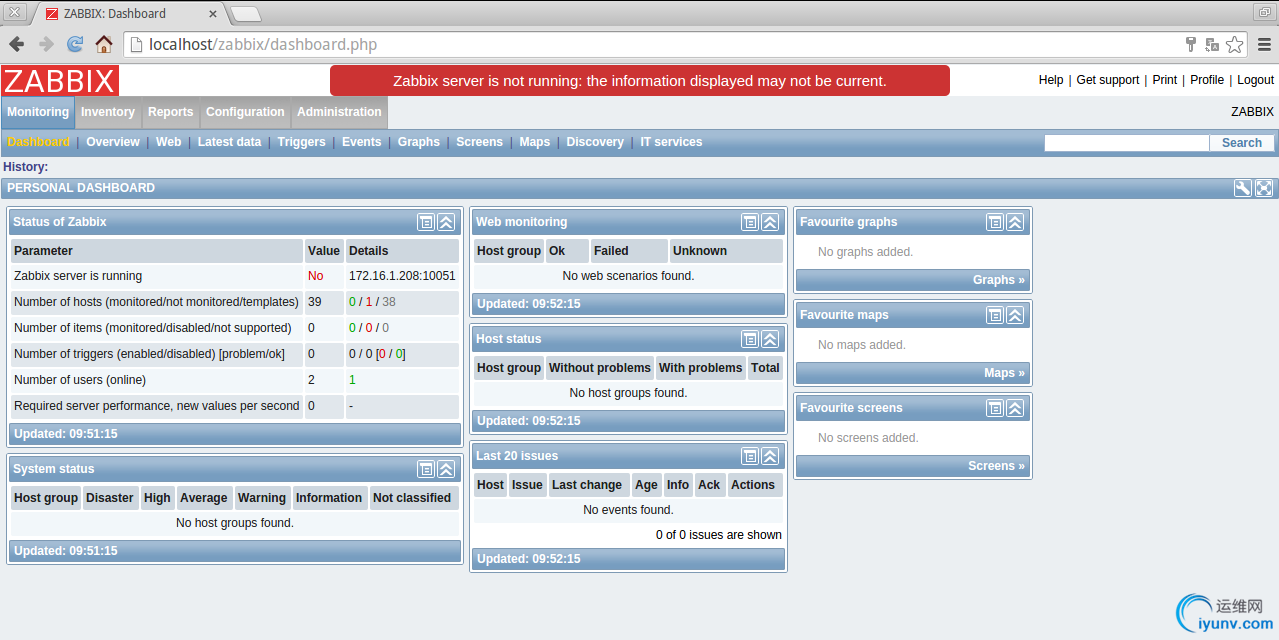1279x640 pixels.
Task: Open System status widget menu icon
Action: pyautogui.click(x=426, y=469)
